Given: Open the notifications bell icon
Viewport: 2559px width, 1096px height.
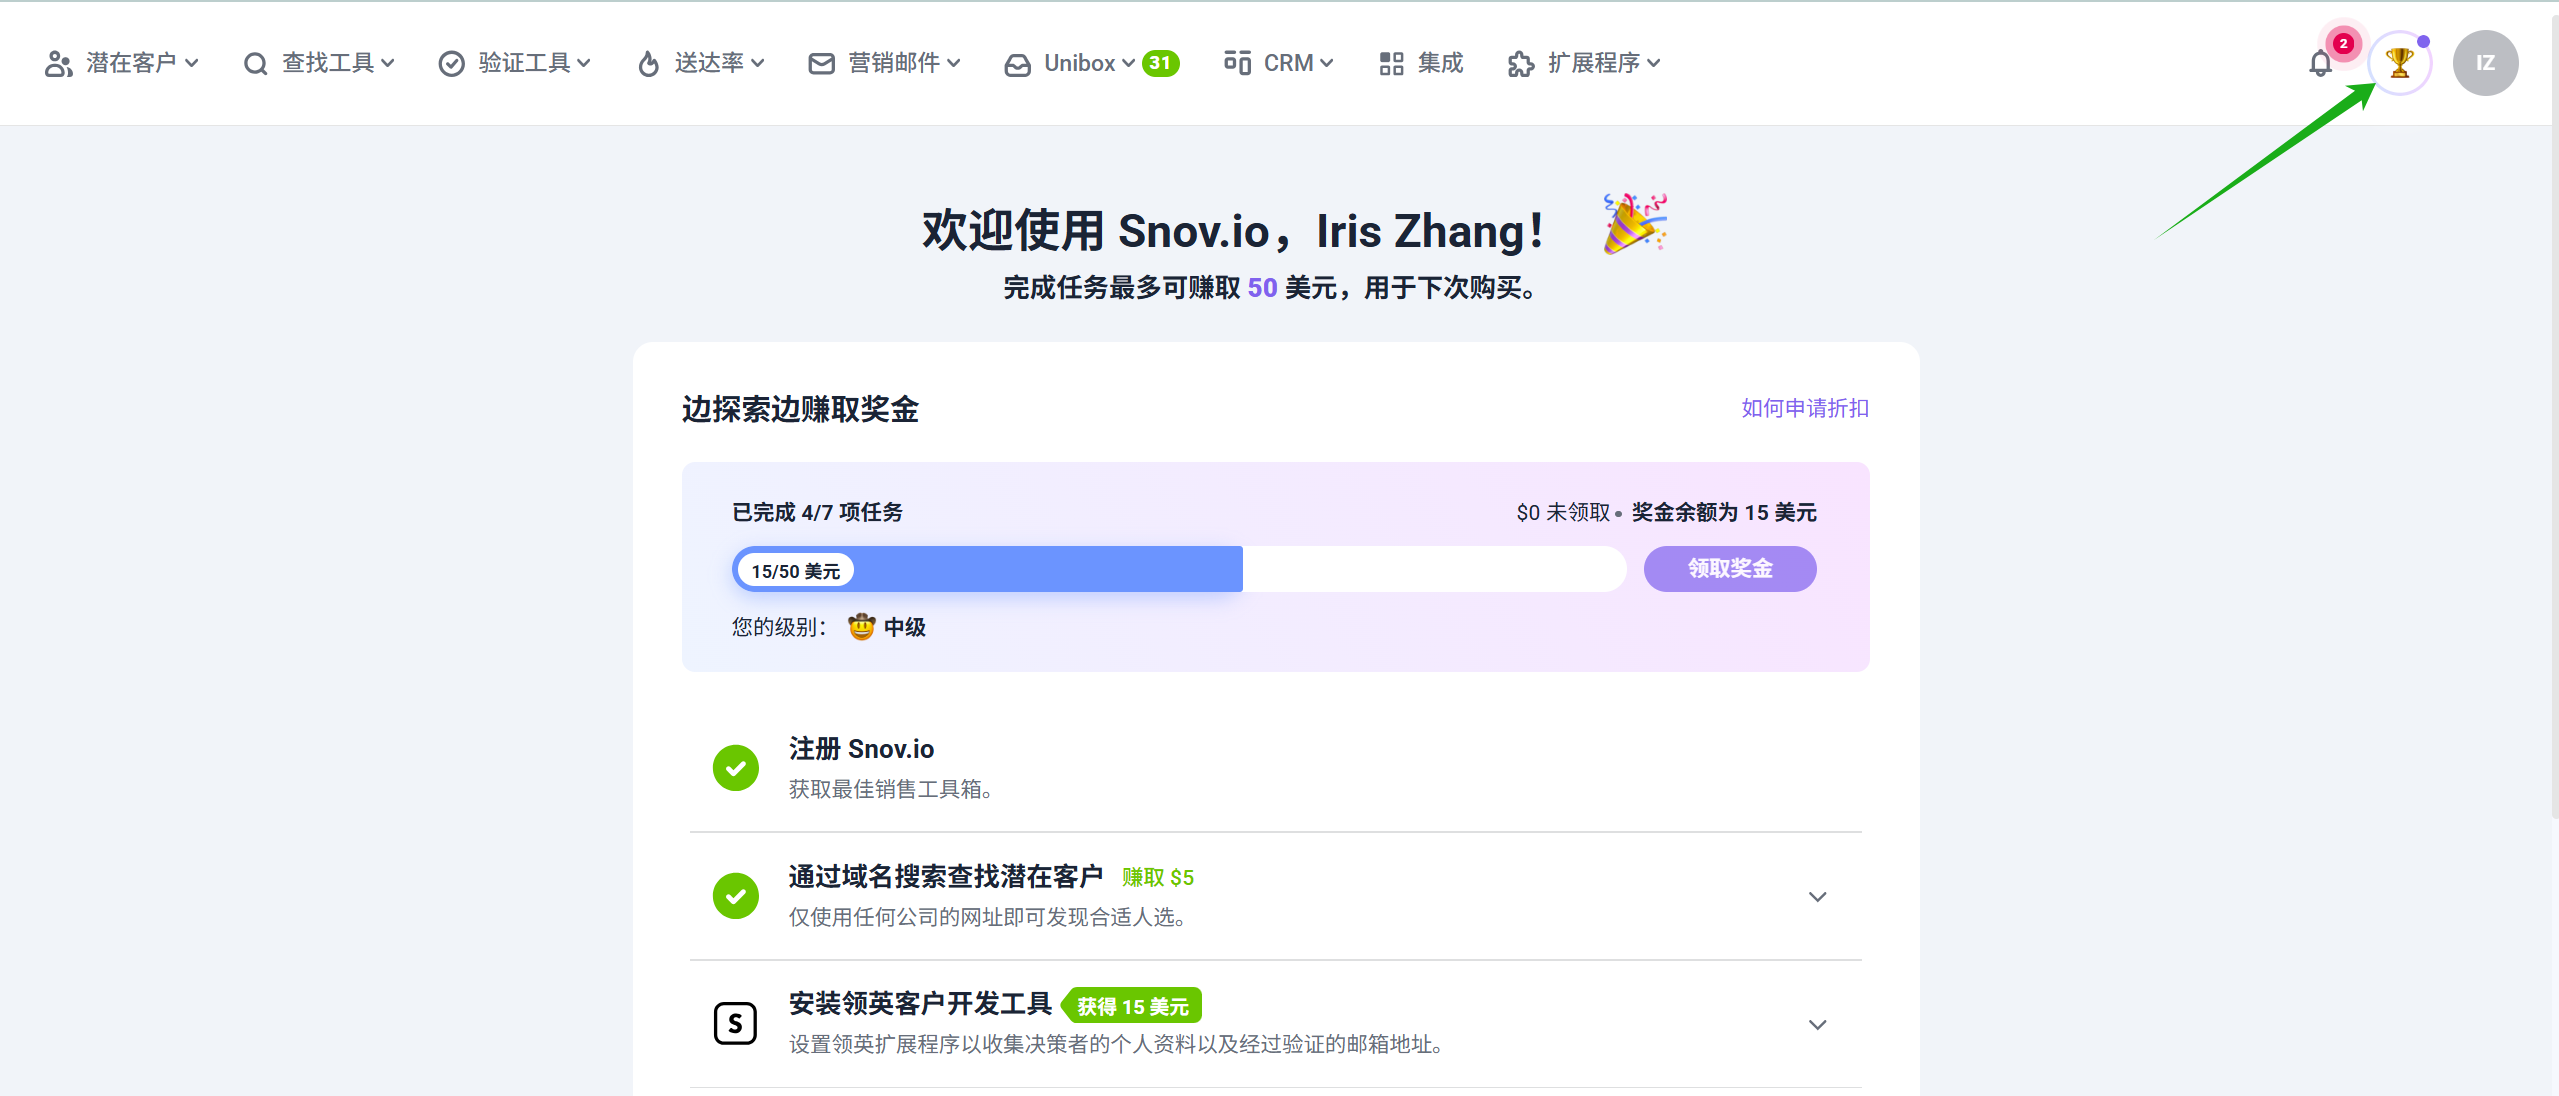Looking at the screenshot, I should (2320, 64).
